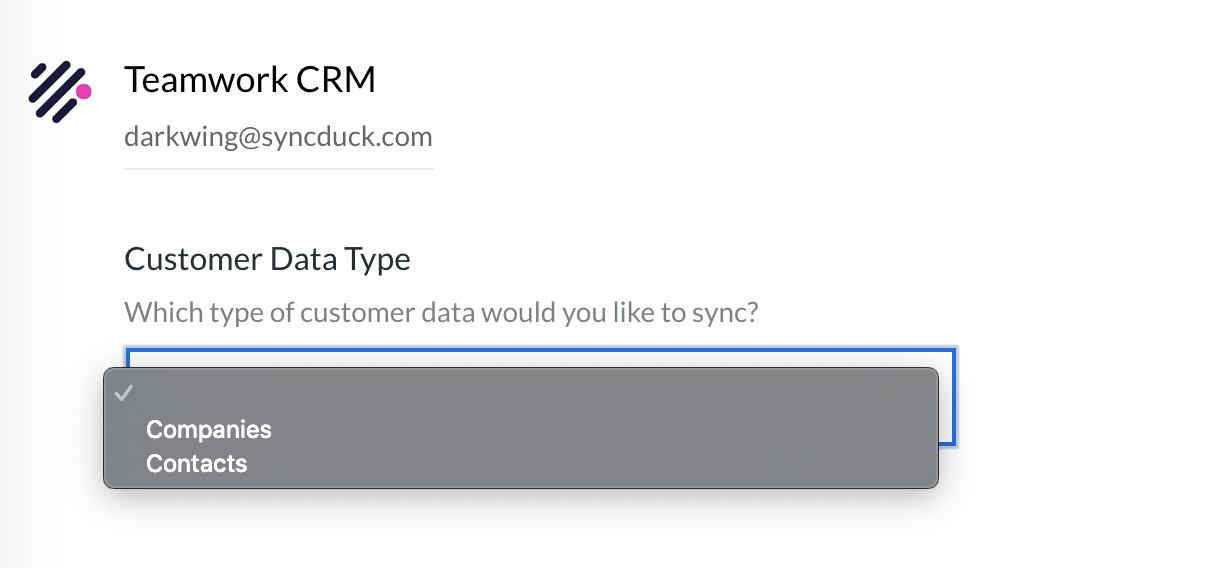The image size is (1212, 568).
Task: Select Contacts from the dropdown list
Action: pyautogui.click(x=197, y=463)
